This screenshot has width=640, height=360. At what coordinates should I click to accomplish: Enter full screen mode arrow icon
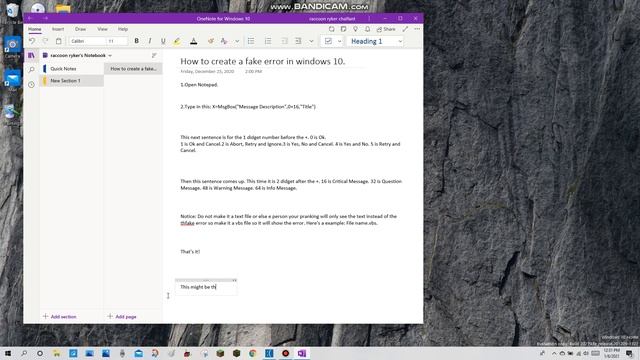click(x=405, y=29)
